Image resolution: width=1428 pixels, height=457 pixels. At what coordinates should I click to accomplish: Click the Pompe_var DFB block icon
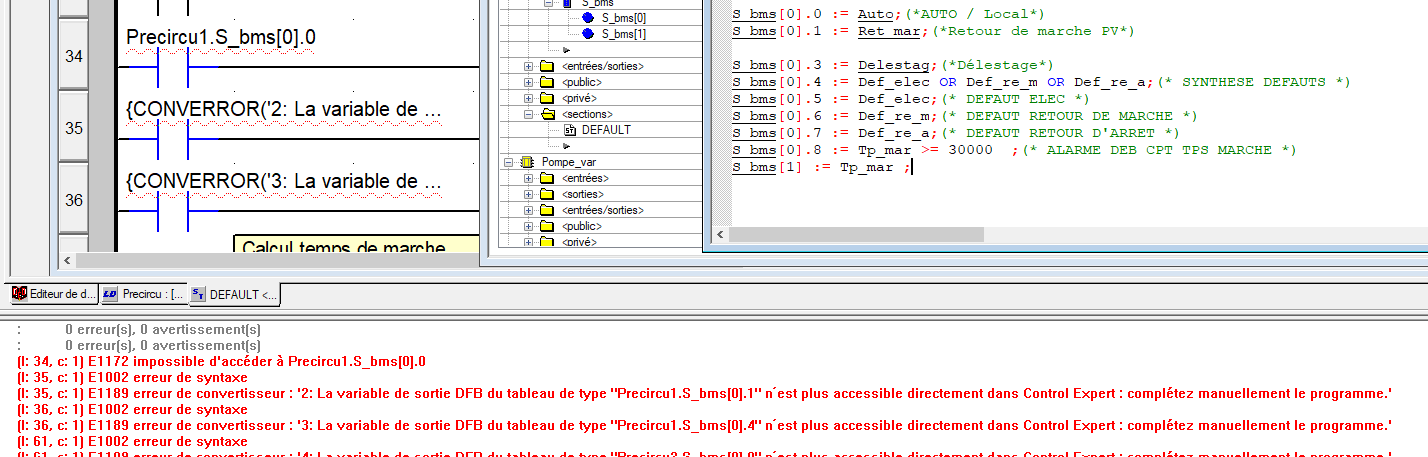point(526,162)
